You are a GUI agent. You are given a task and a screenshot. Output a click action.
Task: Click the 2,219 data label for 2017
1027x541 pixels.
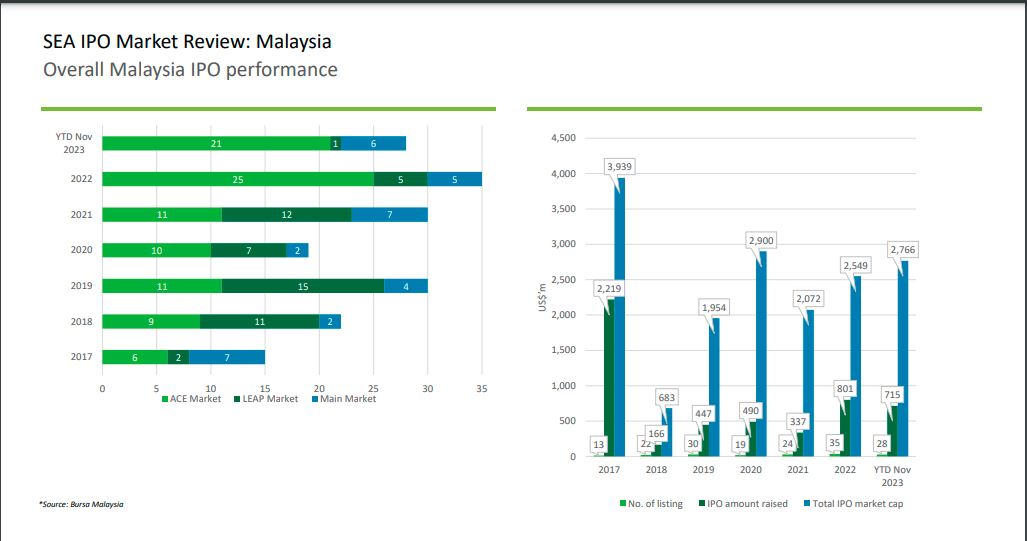coord(609,289)
